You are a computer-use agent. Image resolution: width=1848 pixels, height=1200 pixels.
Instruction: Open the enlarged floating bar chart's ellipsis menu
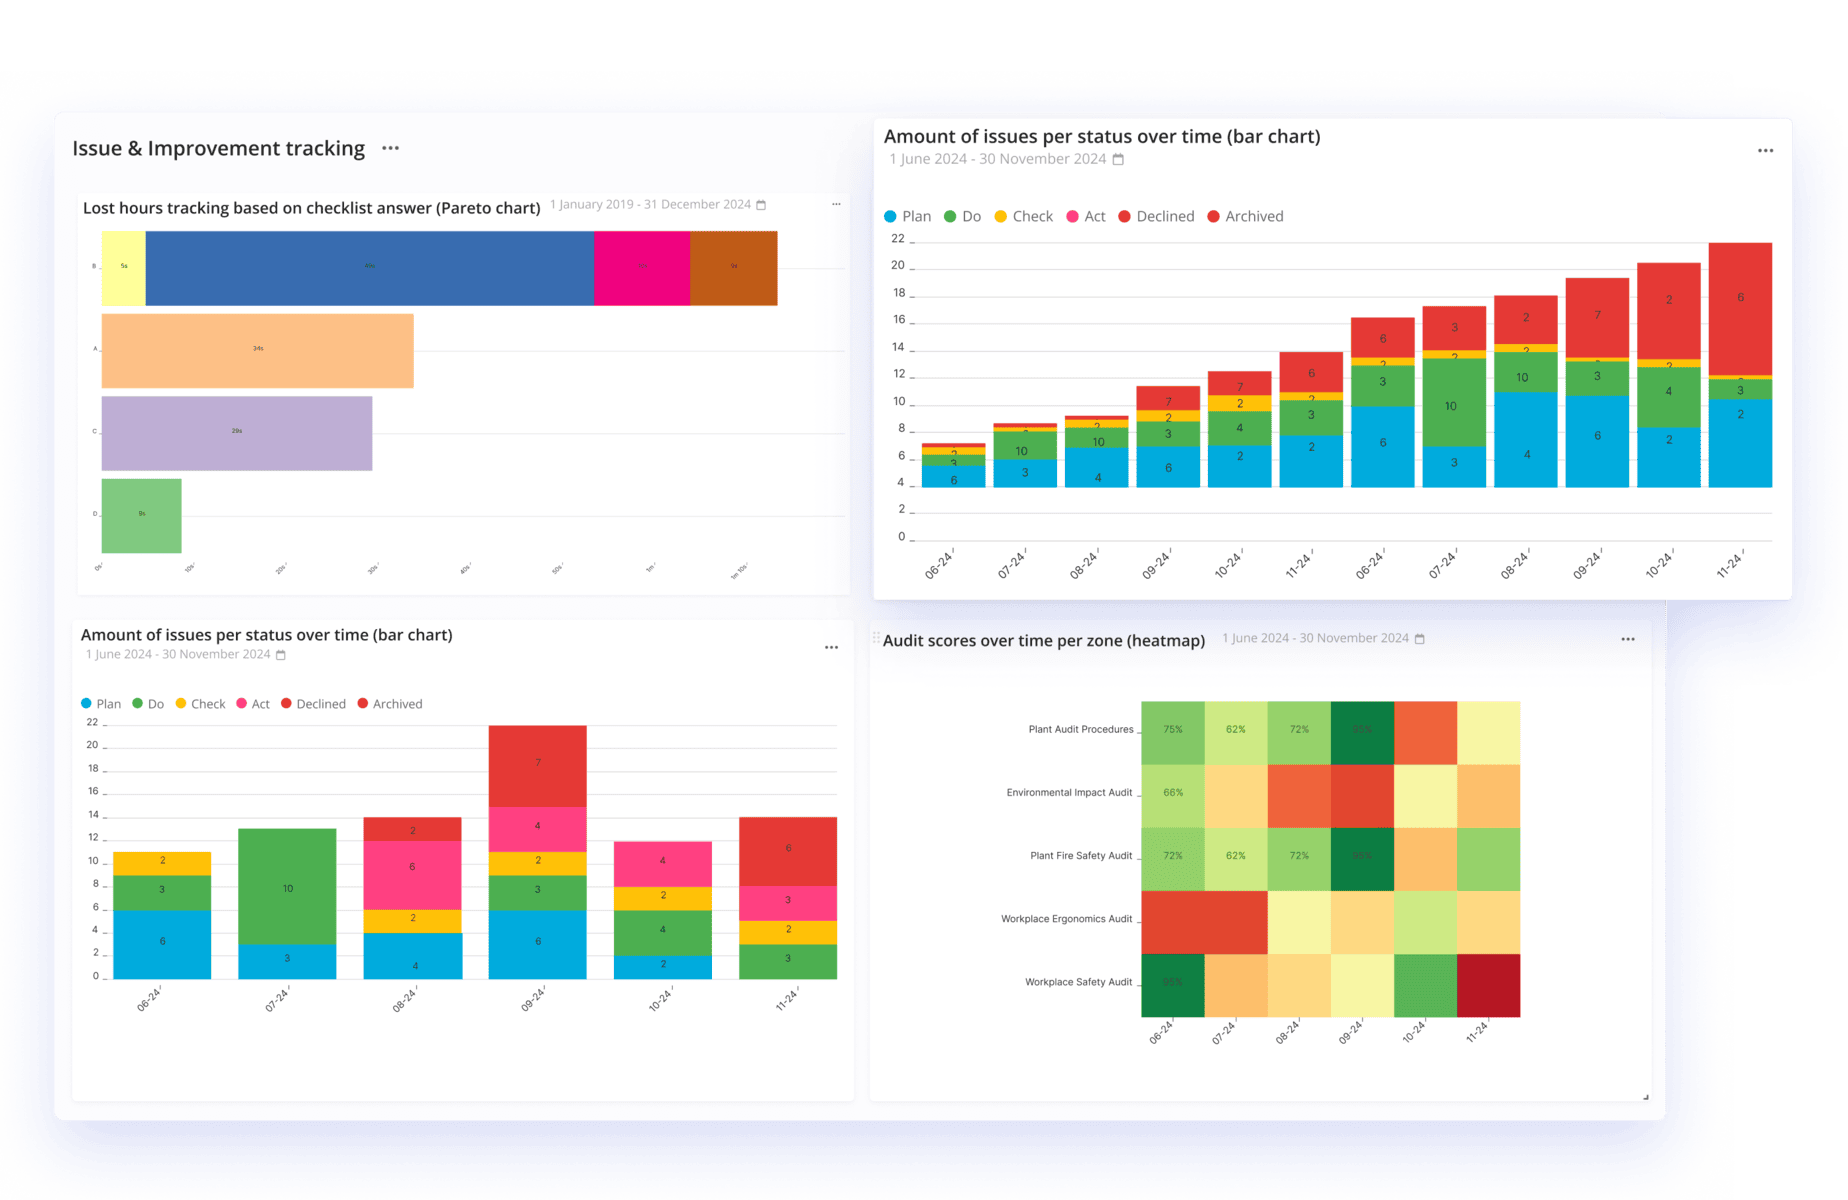point(1765,151)
